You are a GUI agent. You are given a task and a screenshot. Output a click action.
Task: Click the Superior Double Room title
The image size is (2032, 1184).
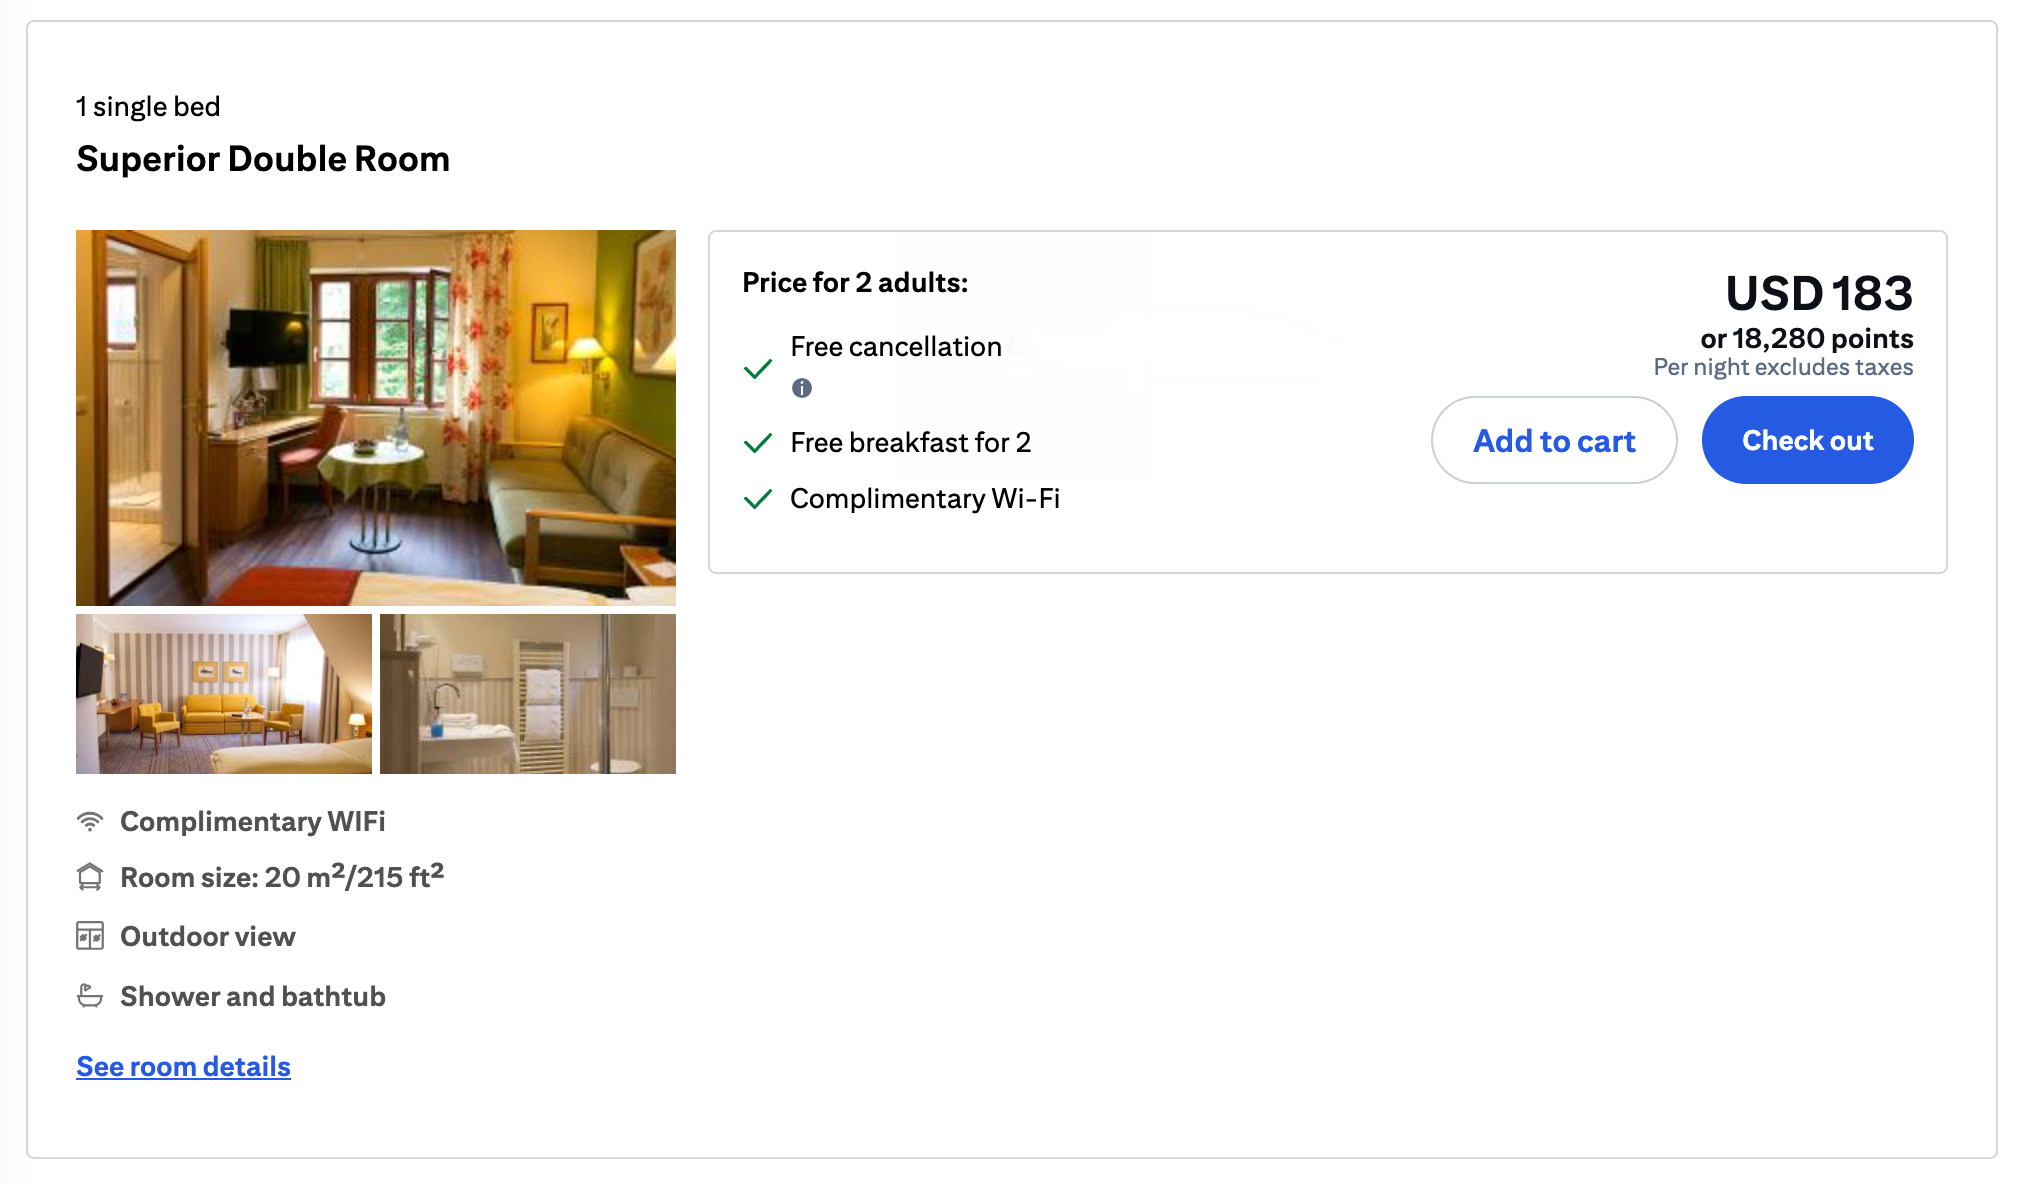tap(263, 158)
